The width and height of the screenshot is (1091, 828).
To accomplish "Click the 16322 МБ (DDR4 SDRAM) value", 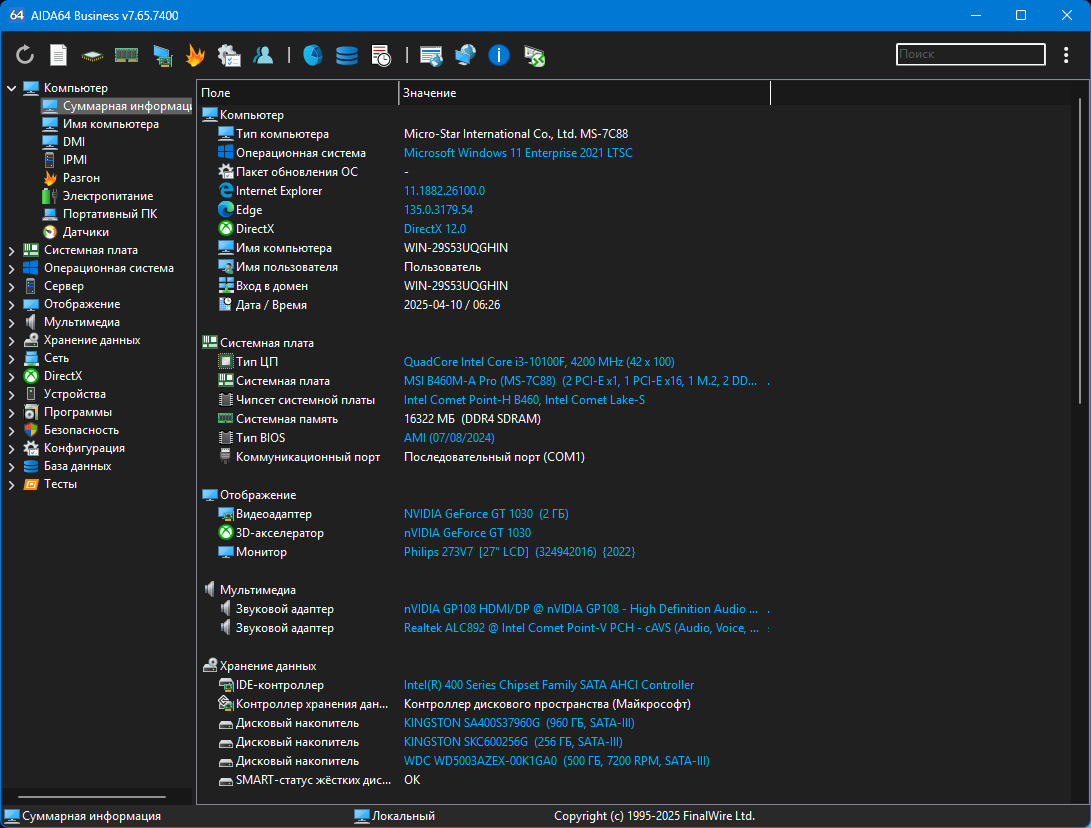I will (472, 419).
